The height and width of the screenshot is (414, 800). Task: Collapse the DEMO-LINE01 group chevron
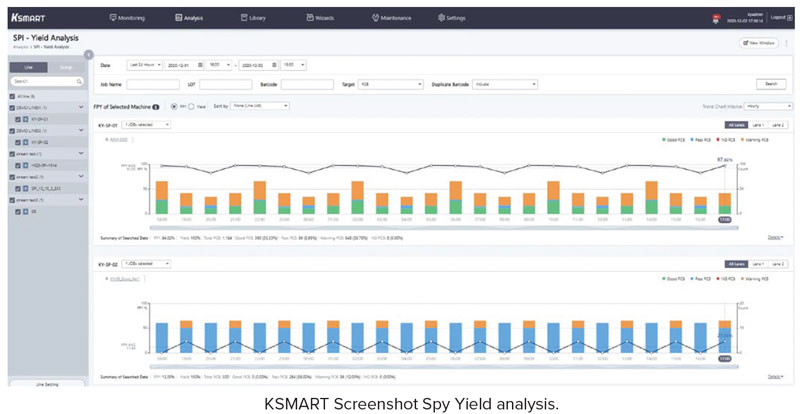pyautogui.click(x=81, y=108)
